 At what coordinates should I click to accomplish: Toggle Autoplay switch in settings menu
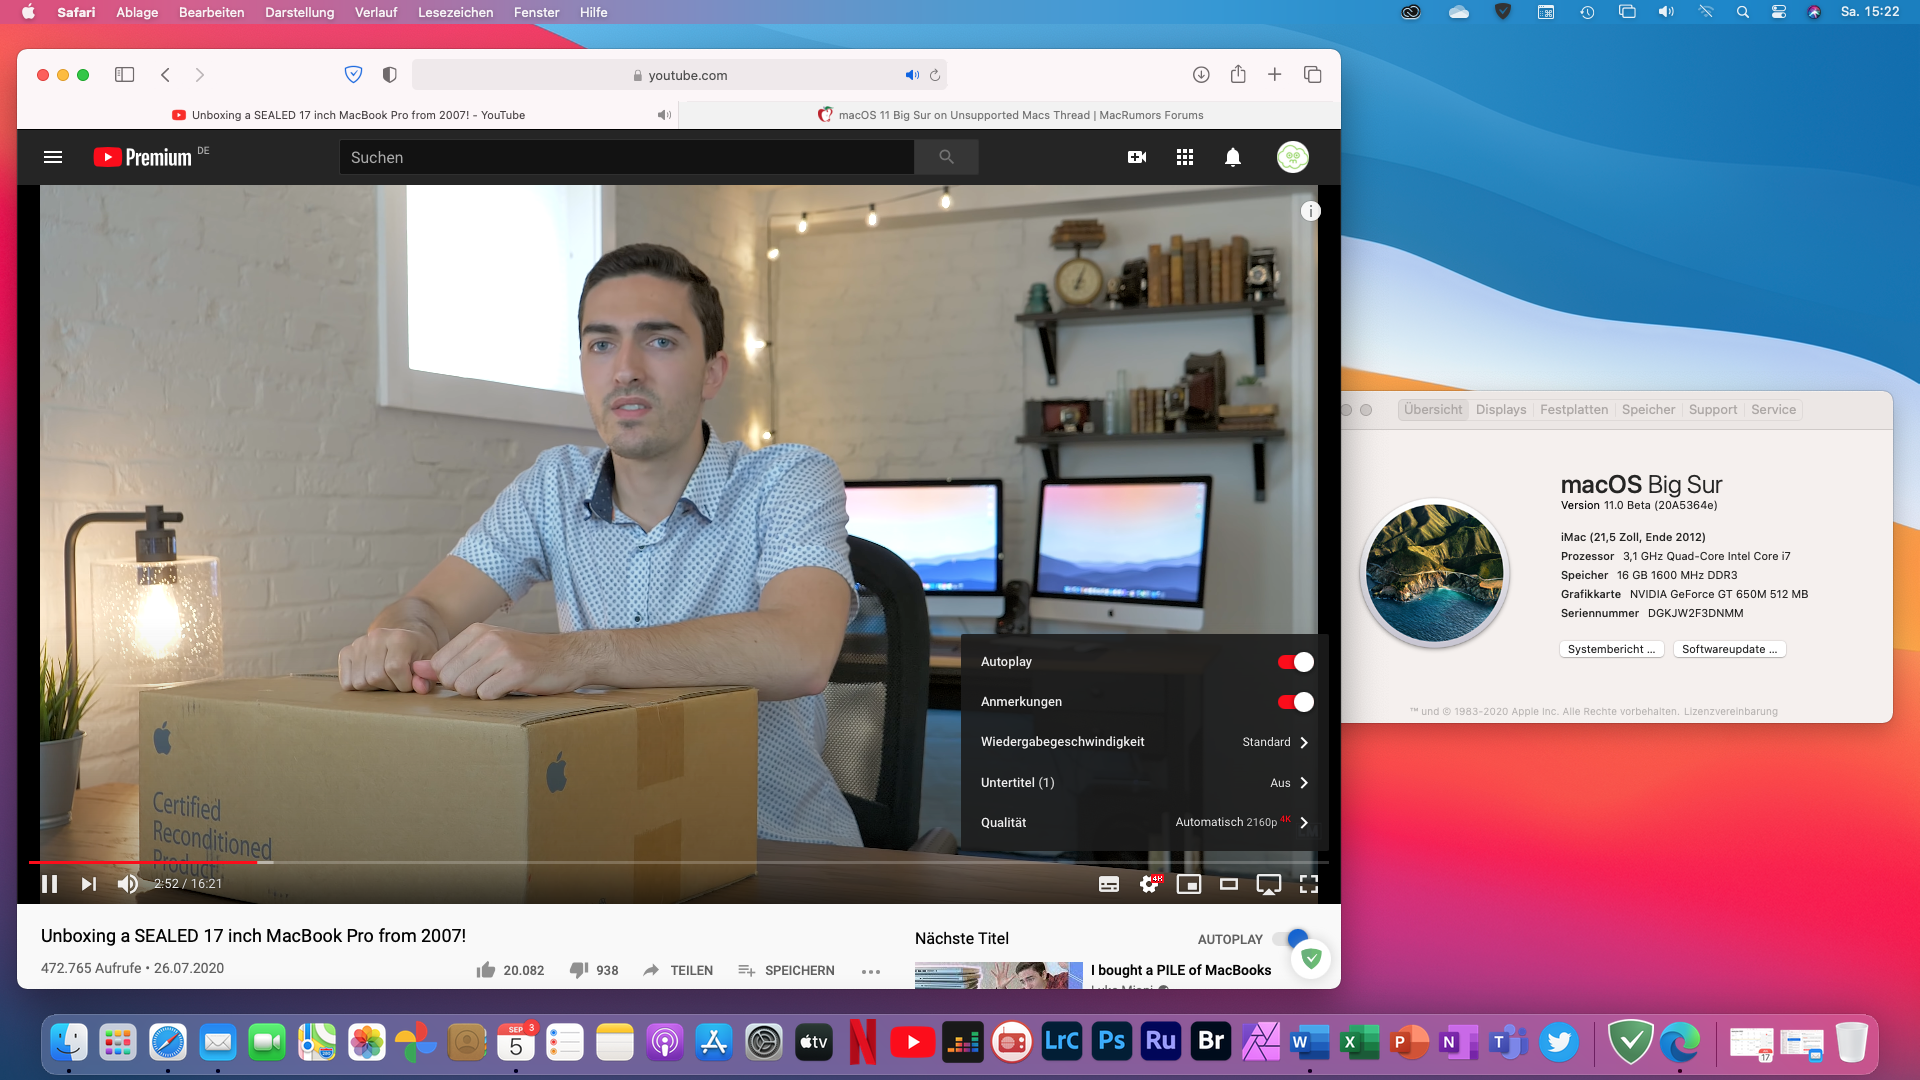pyautogui.click(x=1295, y=662)
